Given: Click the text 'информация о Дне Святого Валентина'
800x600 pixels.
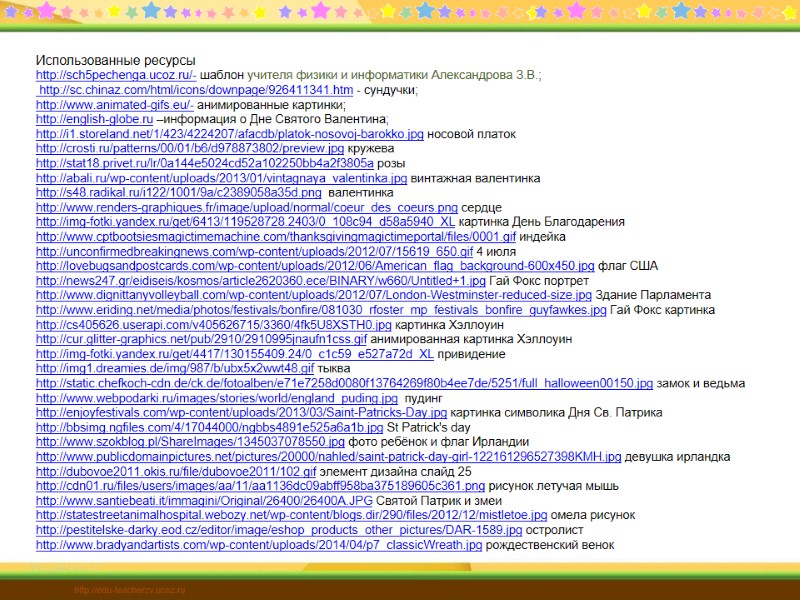Looking at the screenshot, I should point(274,119).
